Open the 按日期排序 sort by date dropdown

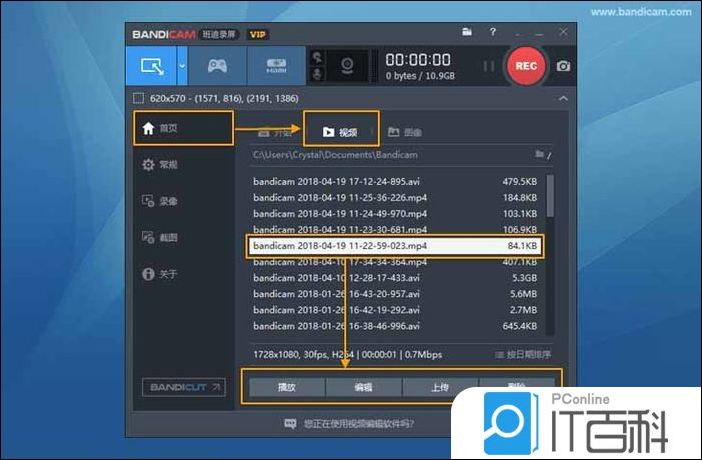(523, 355)
